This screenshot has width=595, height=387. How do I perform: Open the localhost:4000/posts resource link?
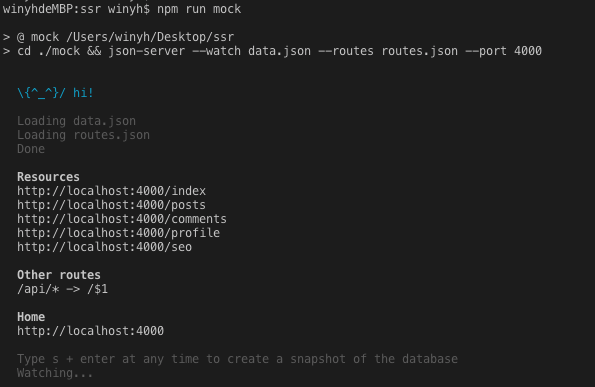(x=111, y=205)
